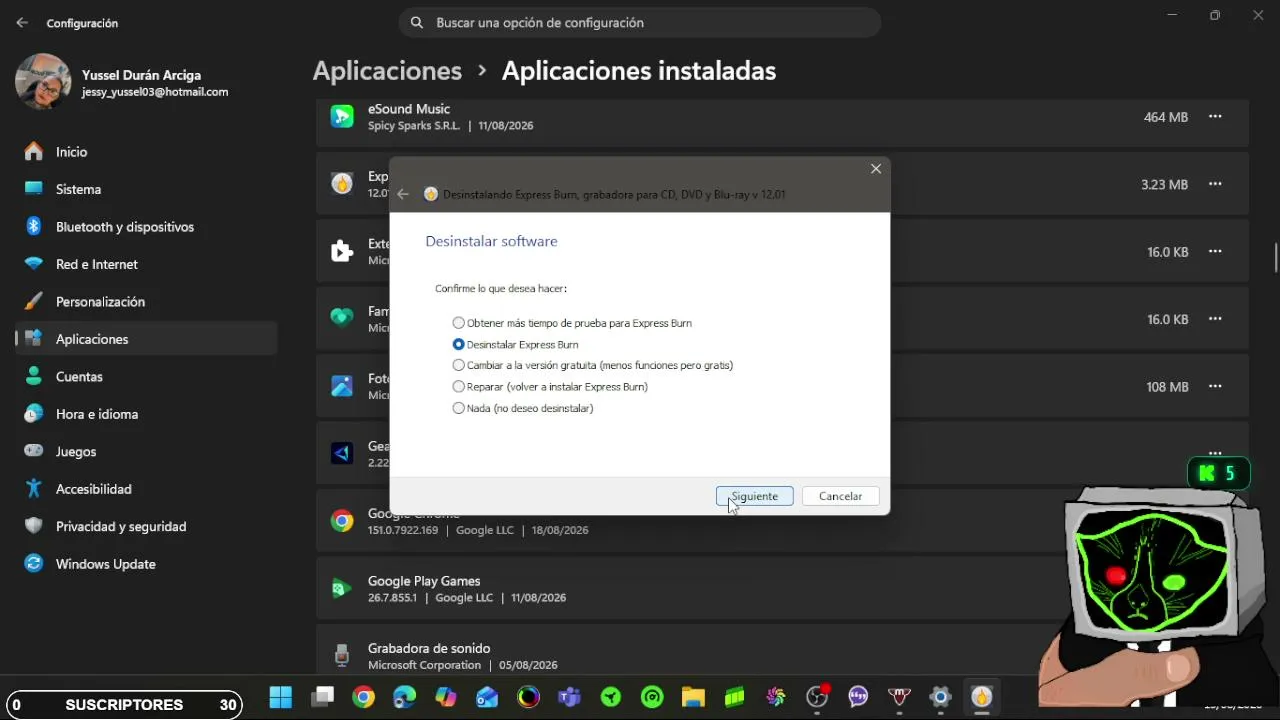Go back in the Configuración window
Viewport: 1280px width, 720px height.
tap(22, 22)
